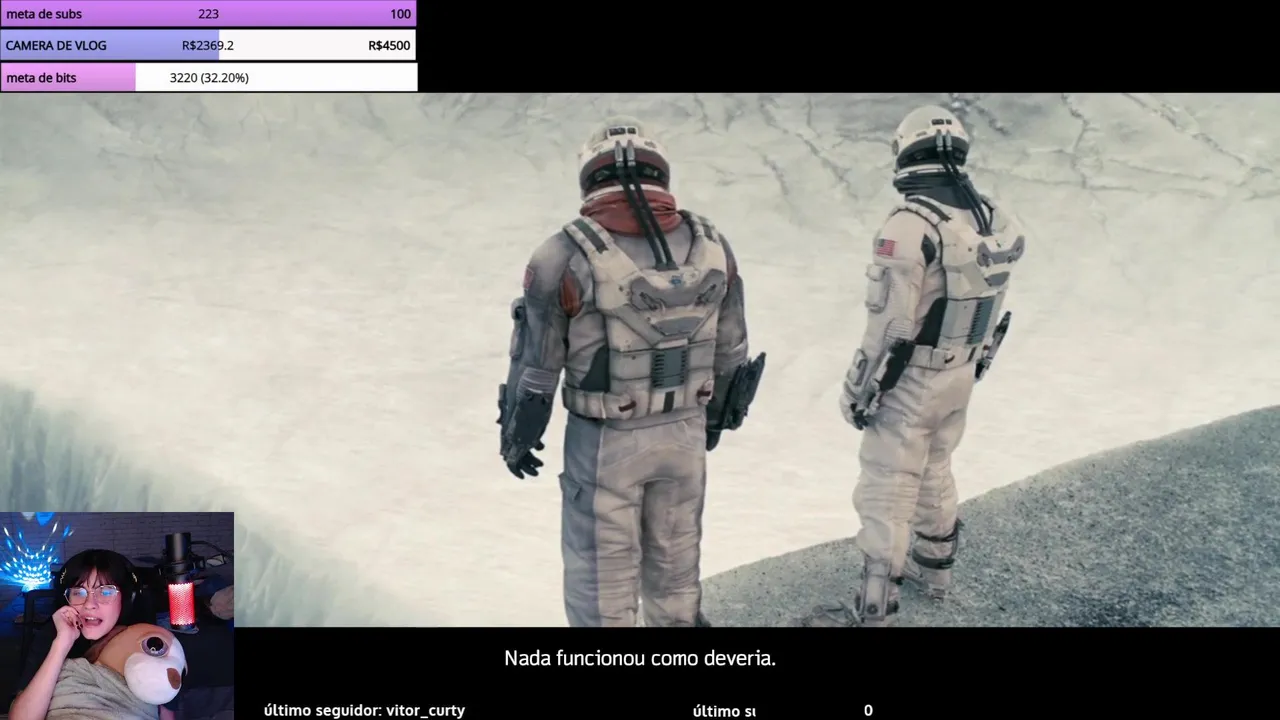The image size is (1280, 720).
Task: Click the meta de subs goal bar
Action: [x=208, y=14]
